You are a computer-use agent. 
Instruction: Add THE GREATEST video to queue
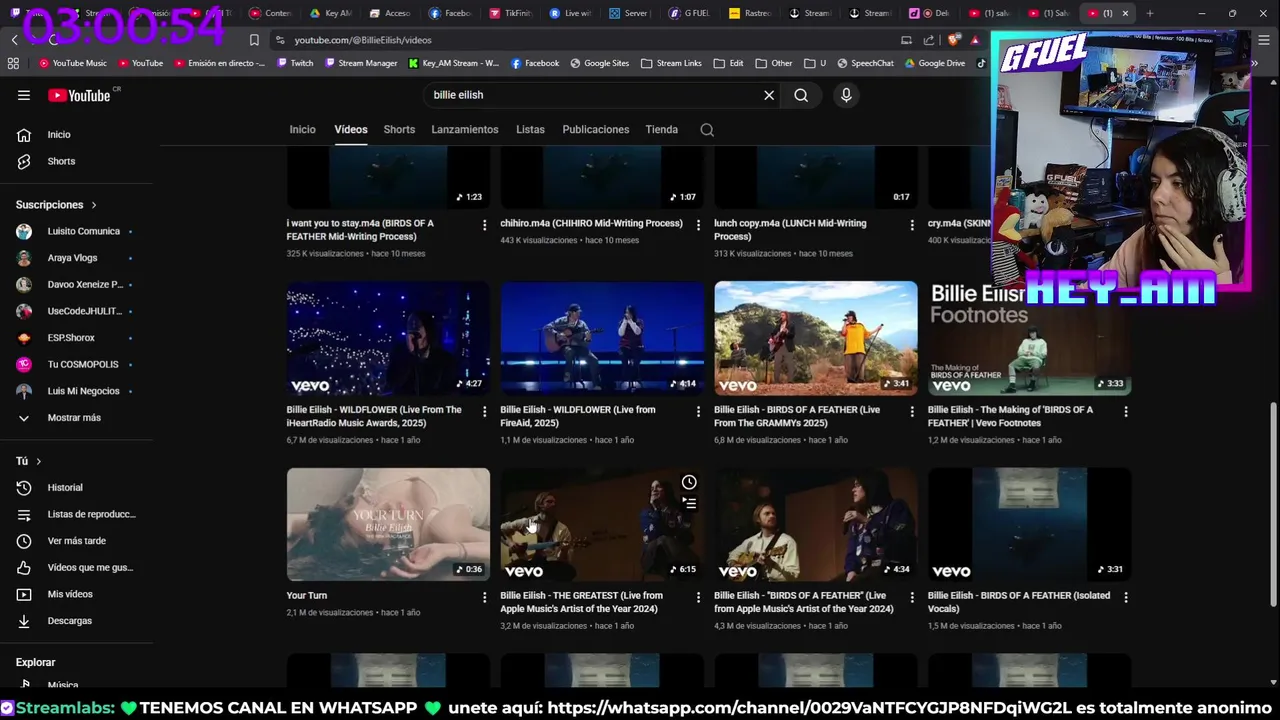(689, 503)
